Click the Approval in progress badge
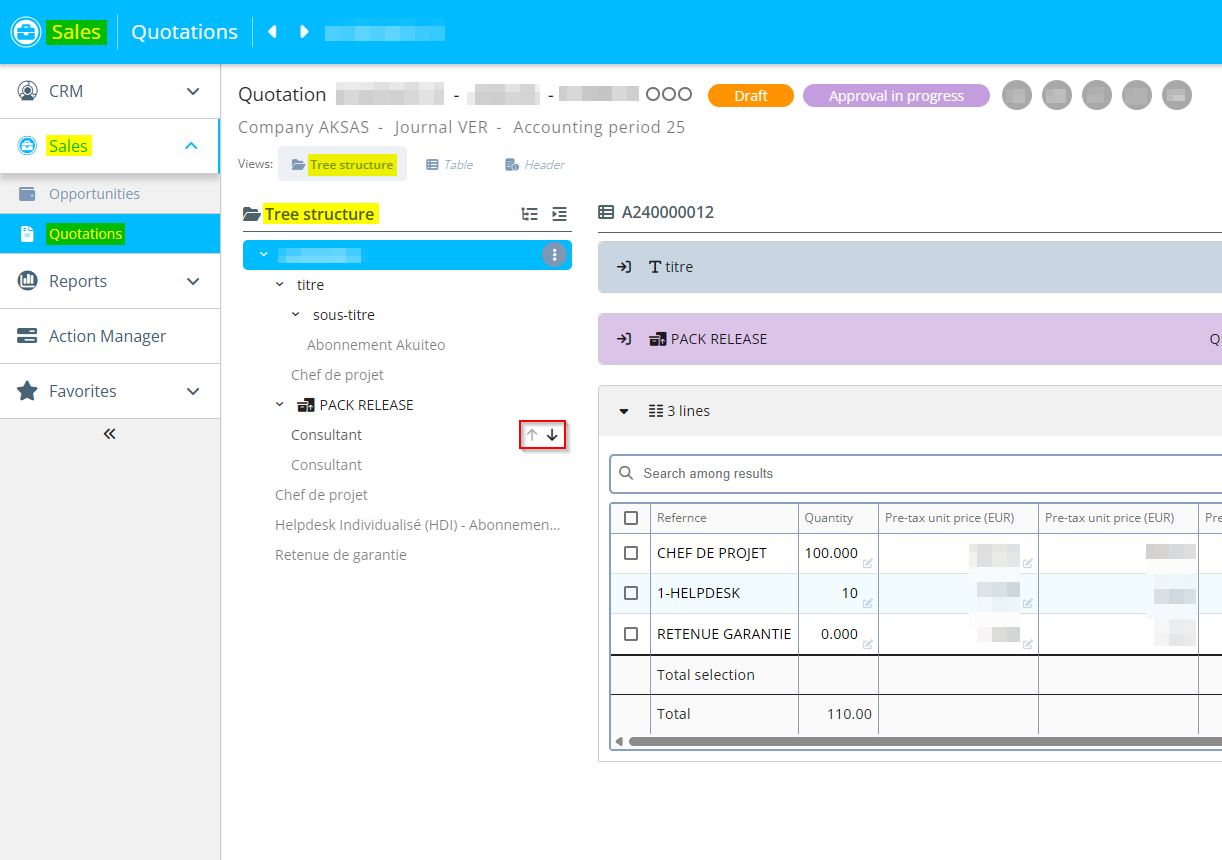This screenshot has width=1222, height=860. 895,96
